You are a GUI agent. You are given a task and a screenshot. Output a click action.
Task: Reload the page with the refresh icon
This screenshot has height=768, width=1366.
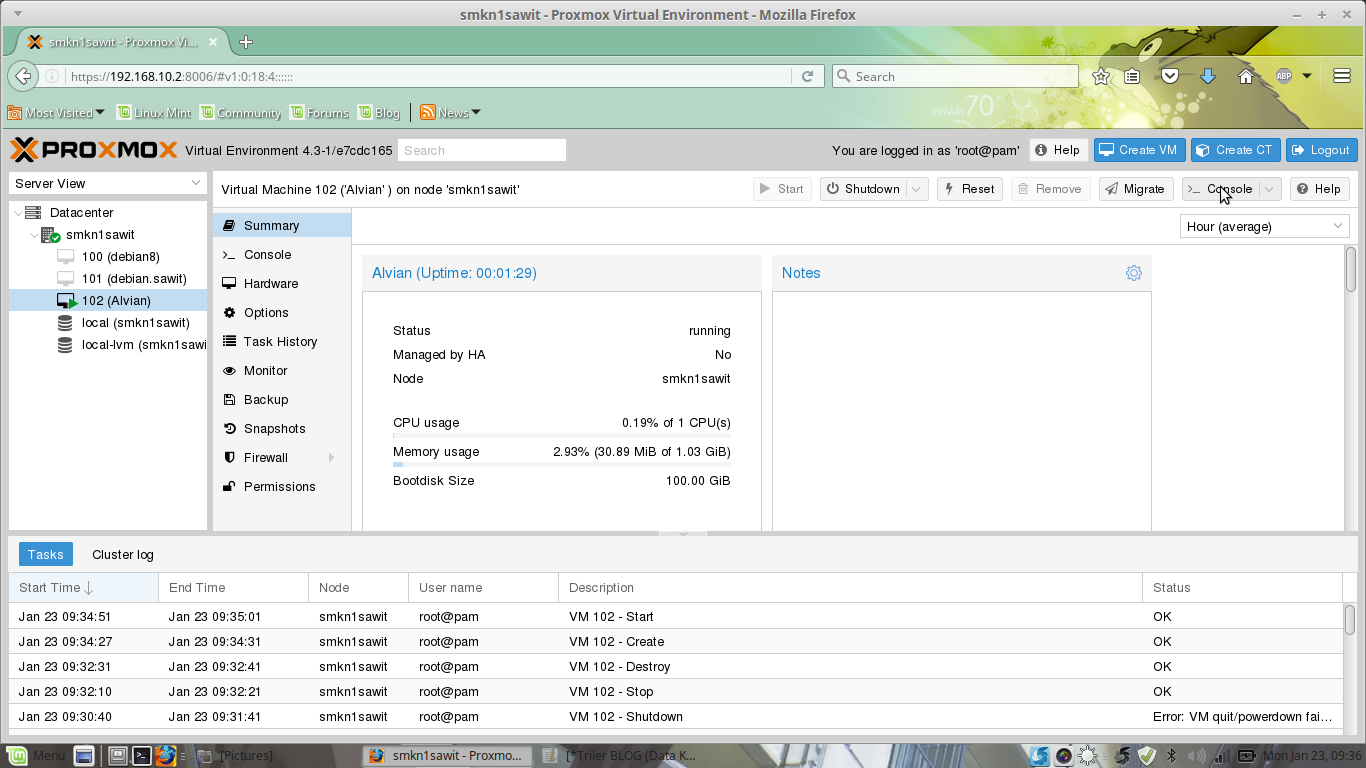(x=807, y=76)
